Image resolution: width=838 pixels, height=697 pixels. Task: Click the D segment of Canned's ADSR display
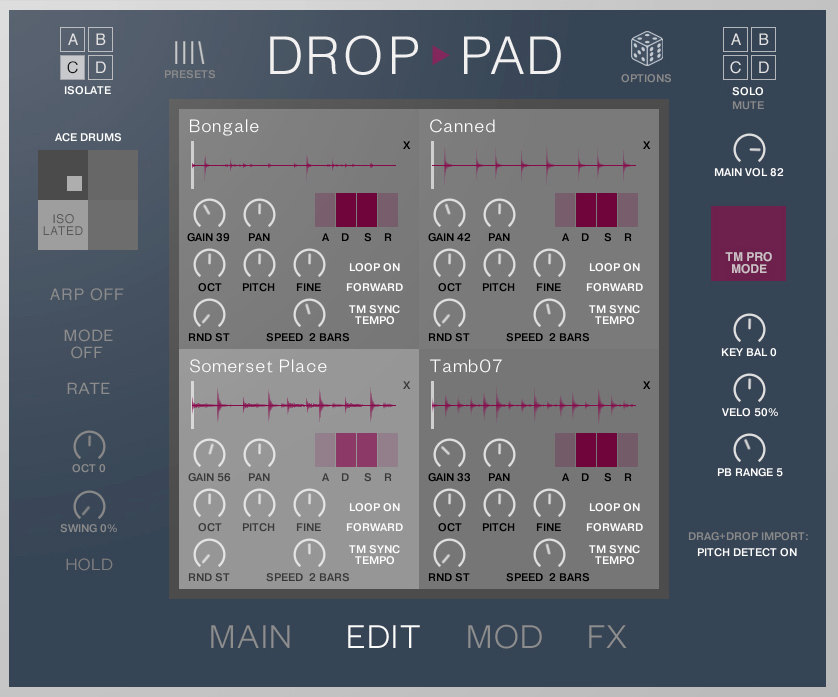tap(585, 211)
